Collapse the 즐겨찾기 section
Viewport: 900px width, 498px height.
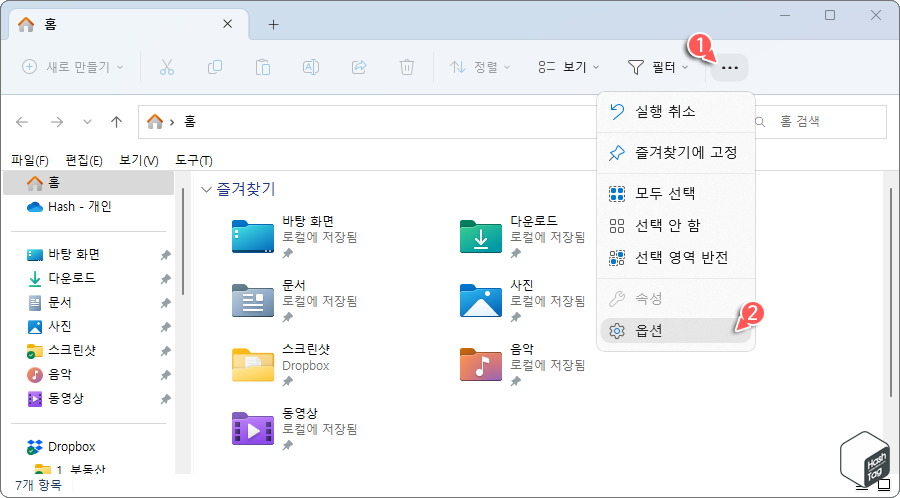tap(207, 189)
